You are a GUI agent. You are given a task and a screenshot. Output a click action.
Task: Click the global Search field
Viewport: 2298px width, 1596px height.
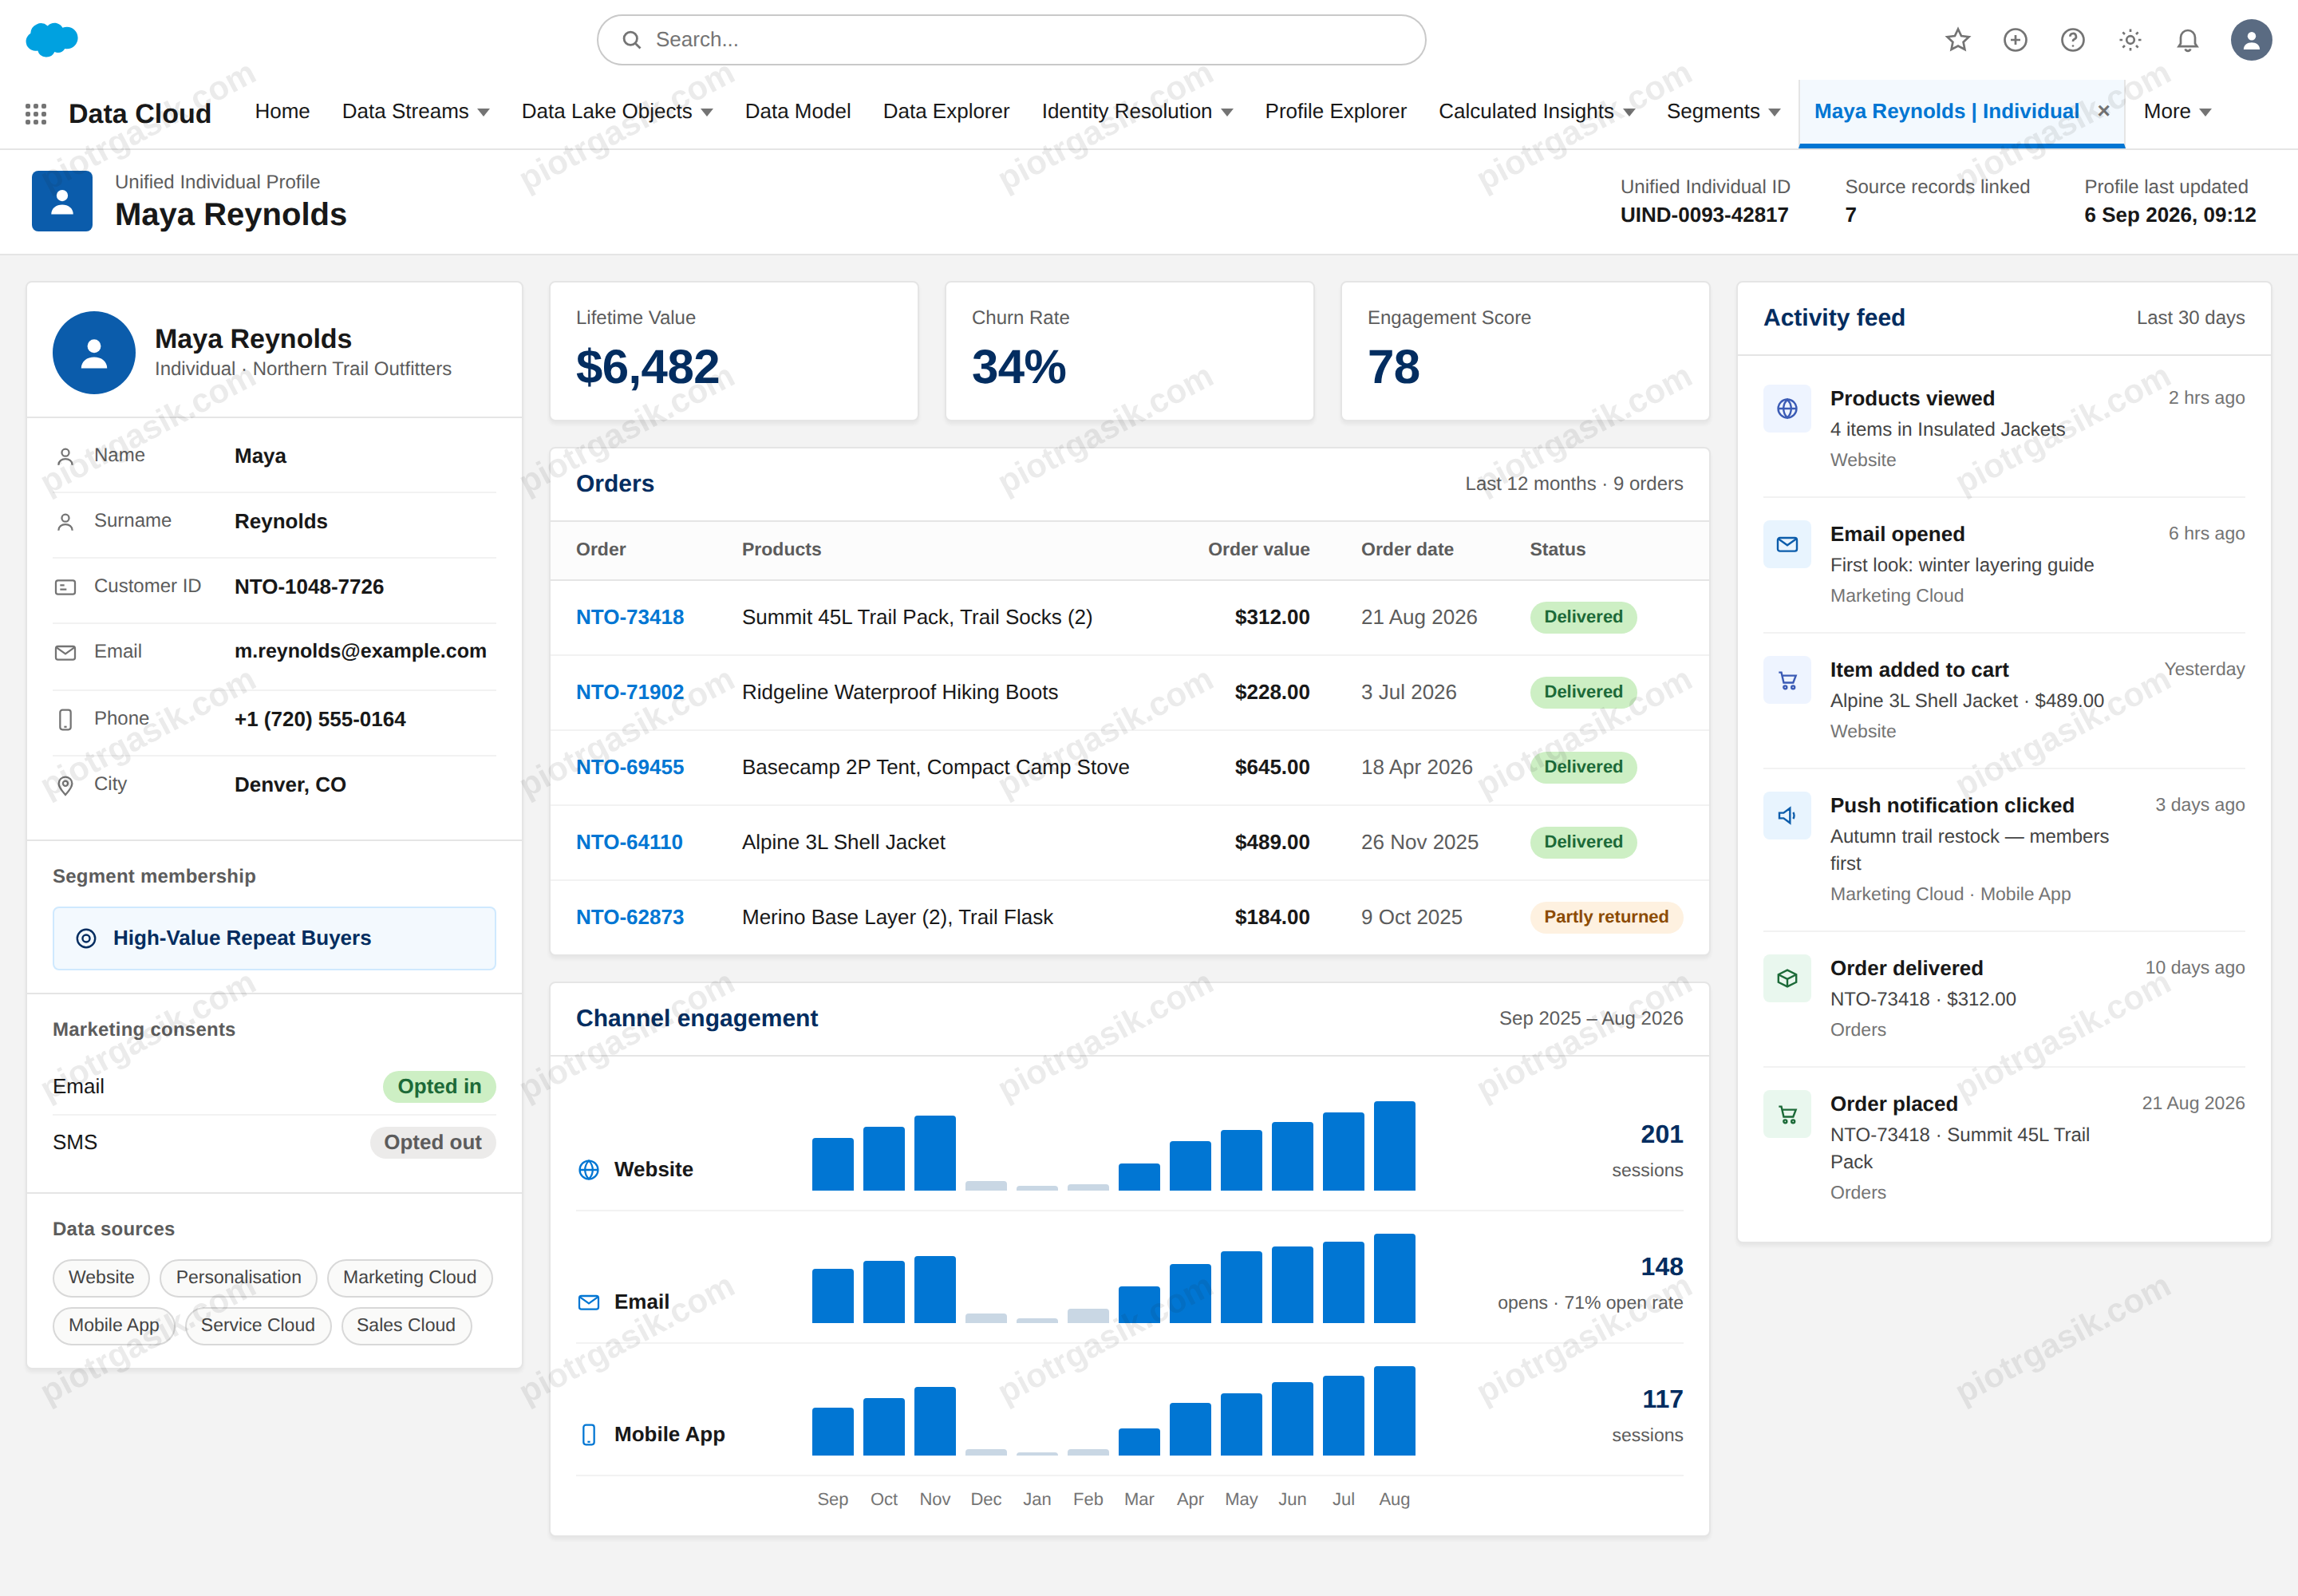point(1011,40)
